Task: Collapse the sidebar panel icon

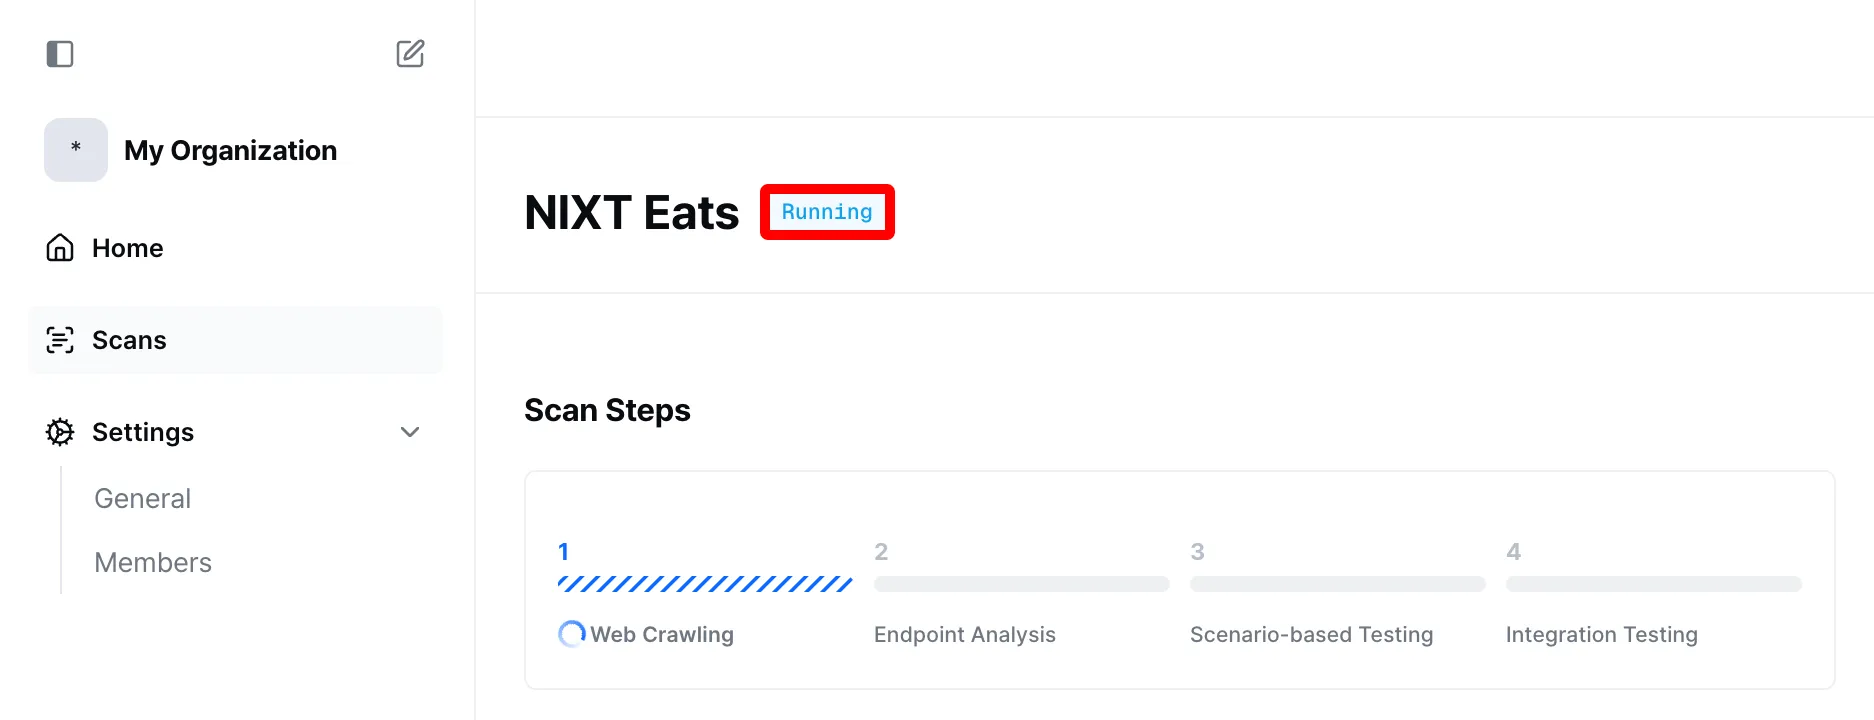Action: point(60,54)
